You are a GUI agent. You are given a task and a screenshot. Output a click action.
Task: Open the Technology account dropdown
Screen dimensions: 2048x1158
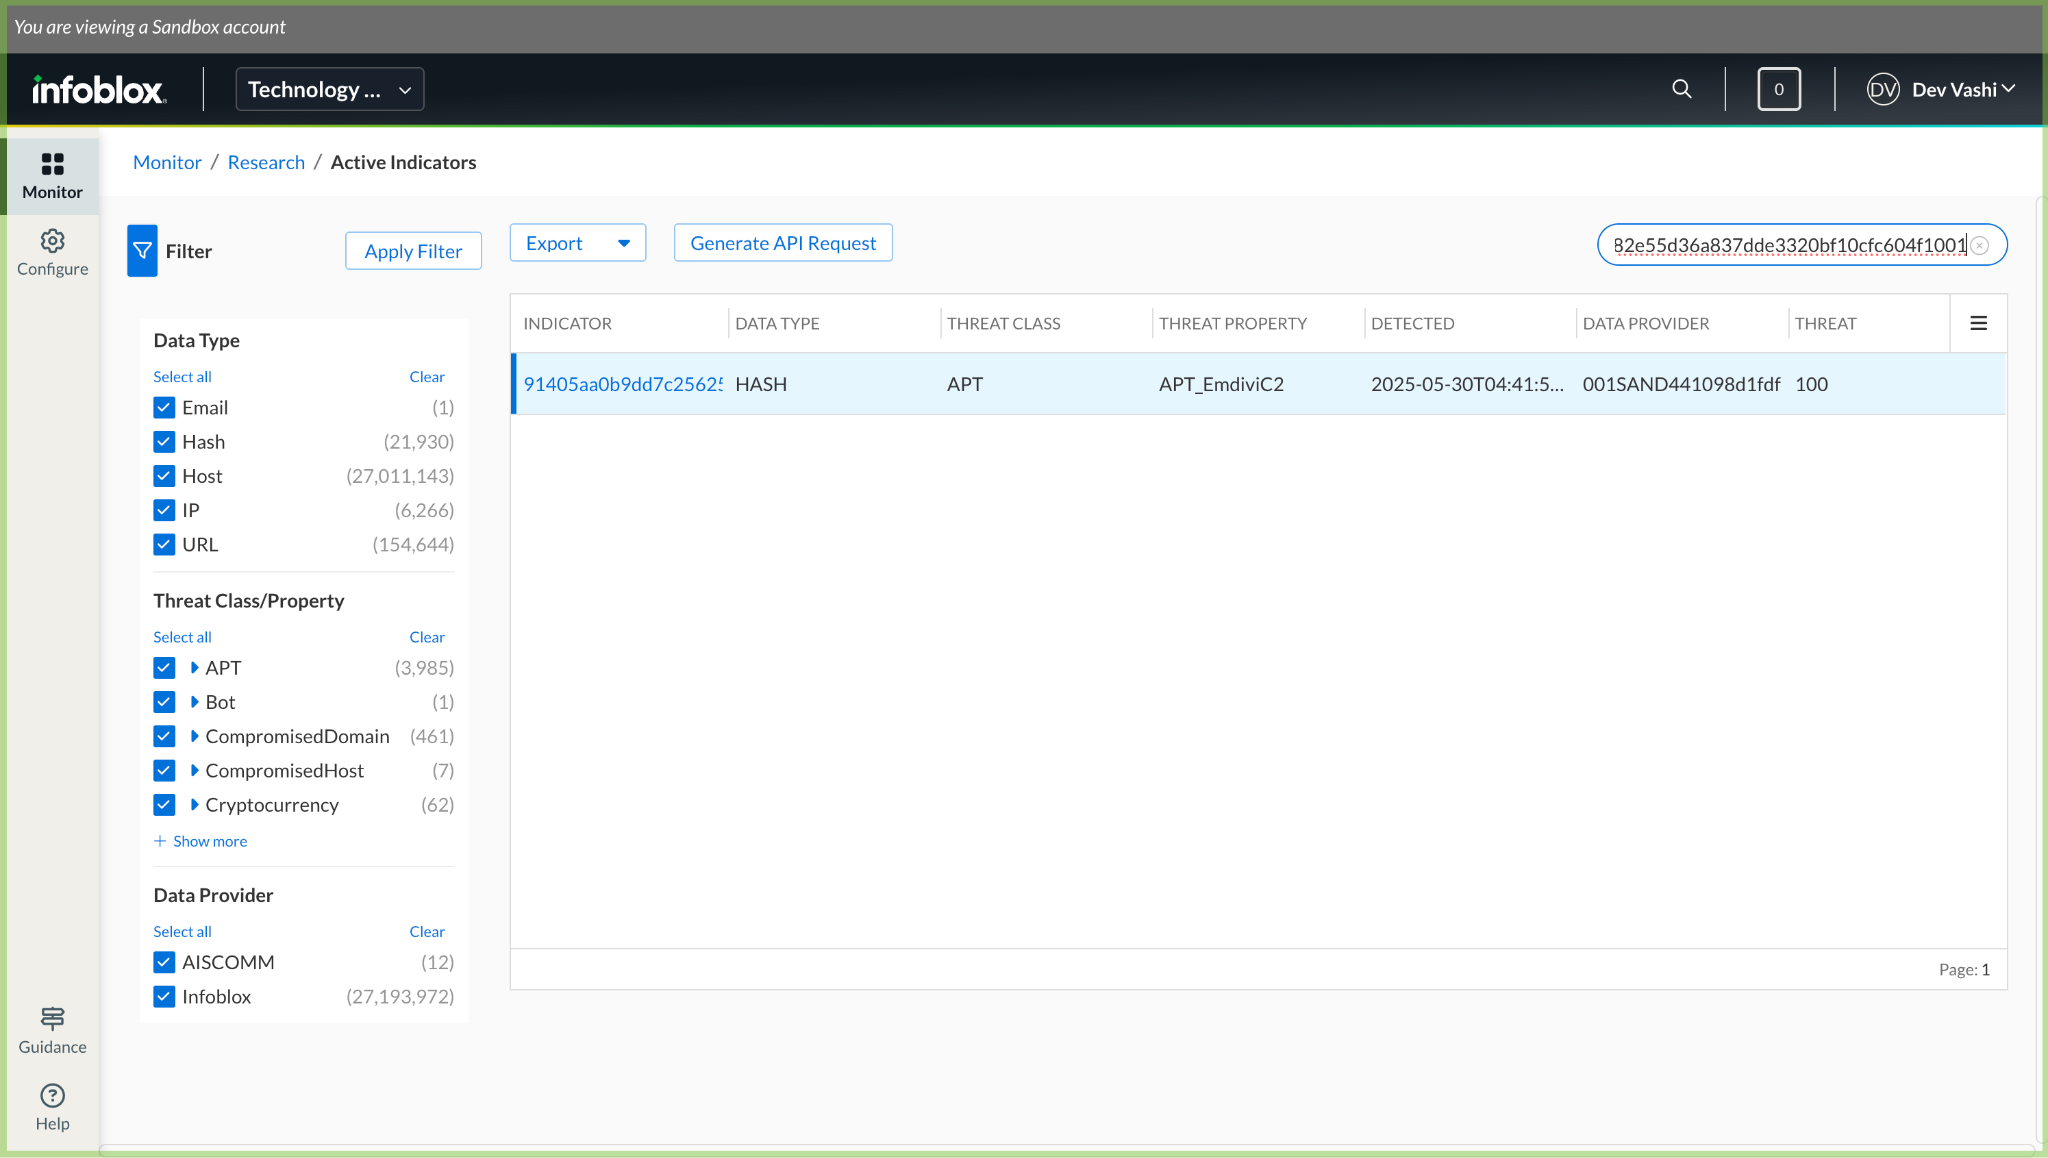330,89
